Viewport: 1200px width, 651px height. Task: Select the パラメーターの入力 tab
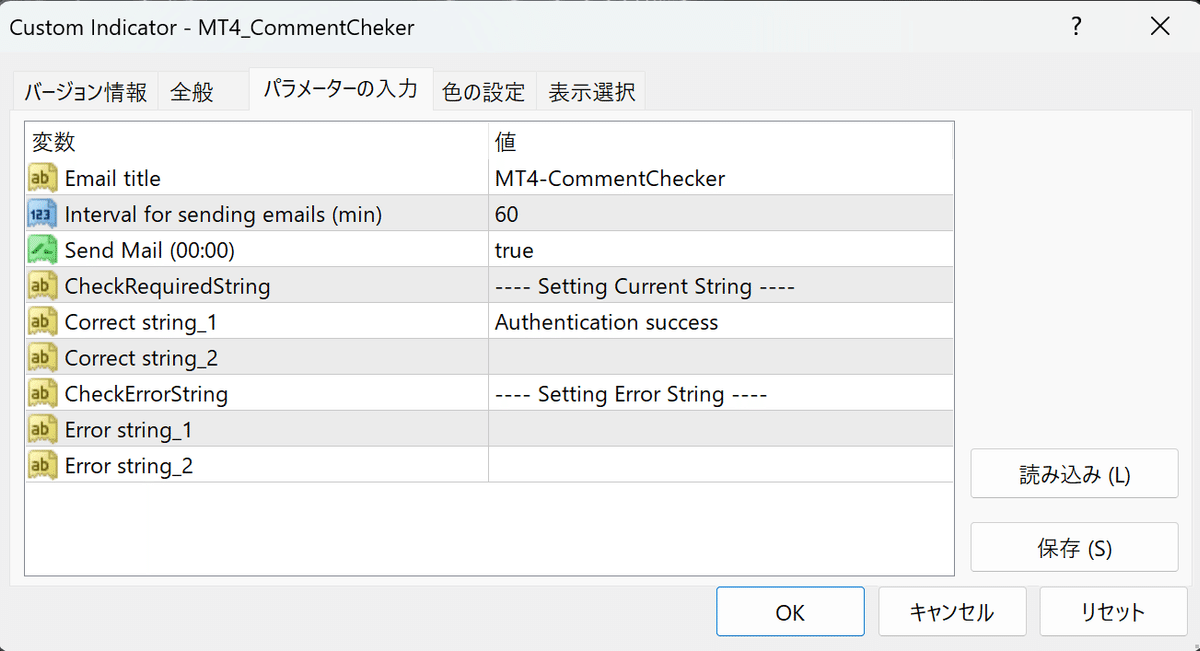340,89
